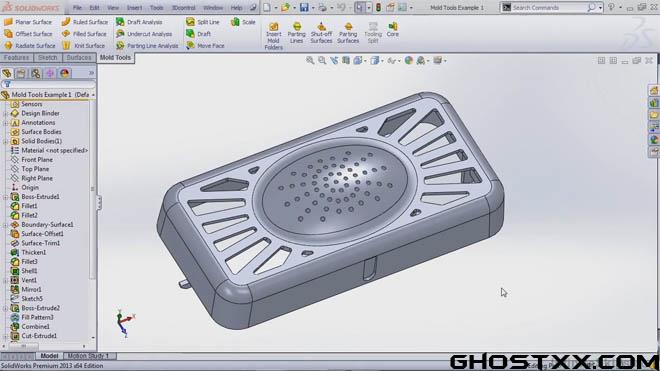Expand the Solid Bodies(1) folder

[6, 141]
